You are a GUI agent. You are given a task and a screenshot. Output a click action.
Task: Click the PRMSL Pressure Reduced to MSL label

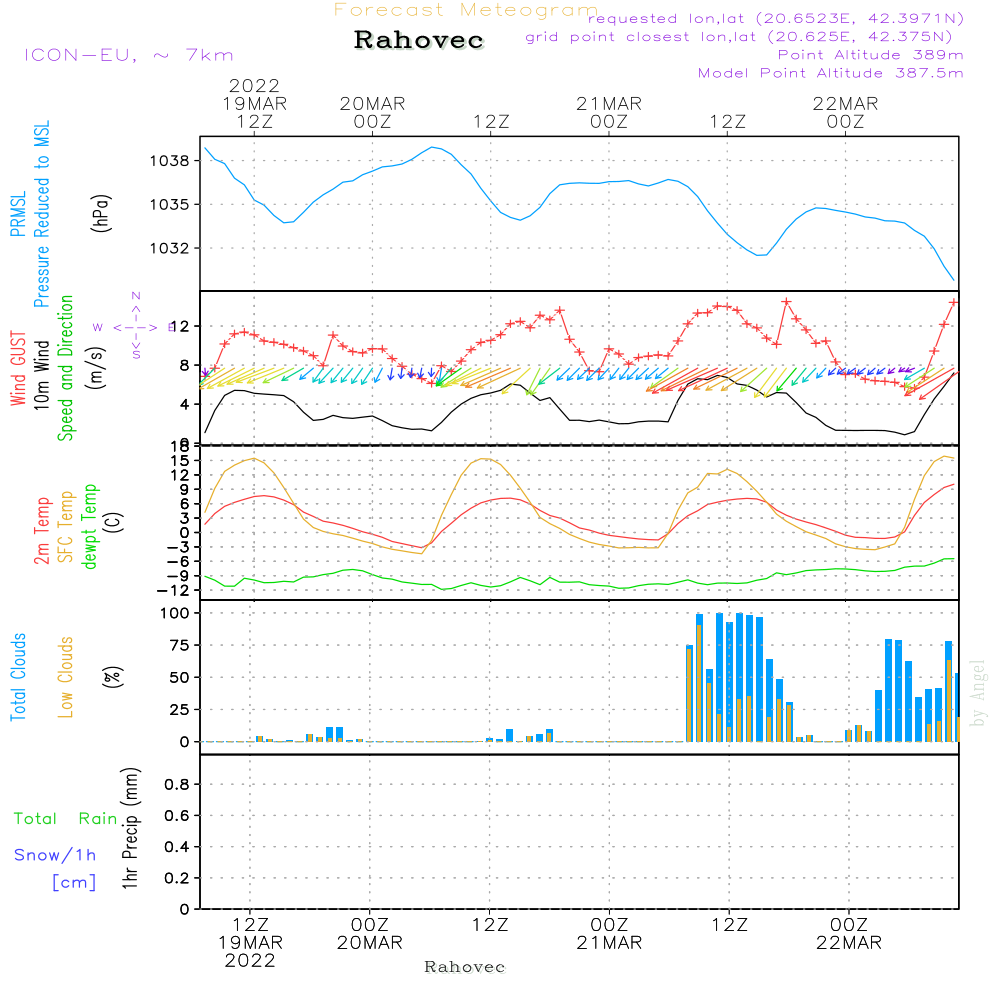click(x=30, y=214)
